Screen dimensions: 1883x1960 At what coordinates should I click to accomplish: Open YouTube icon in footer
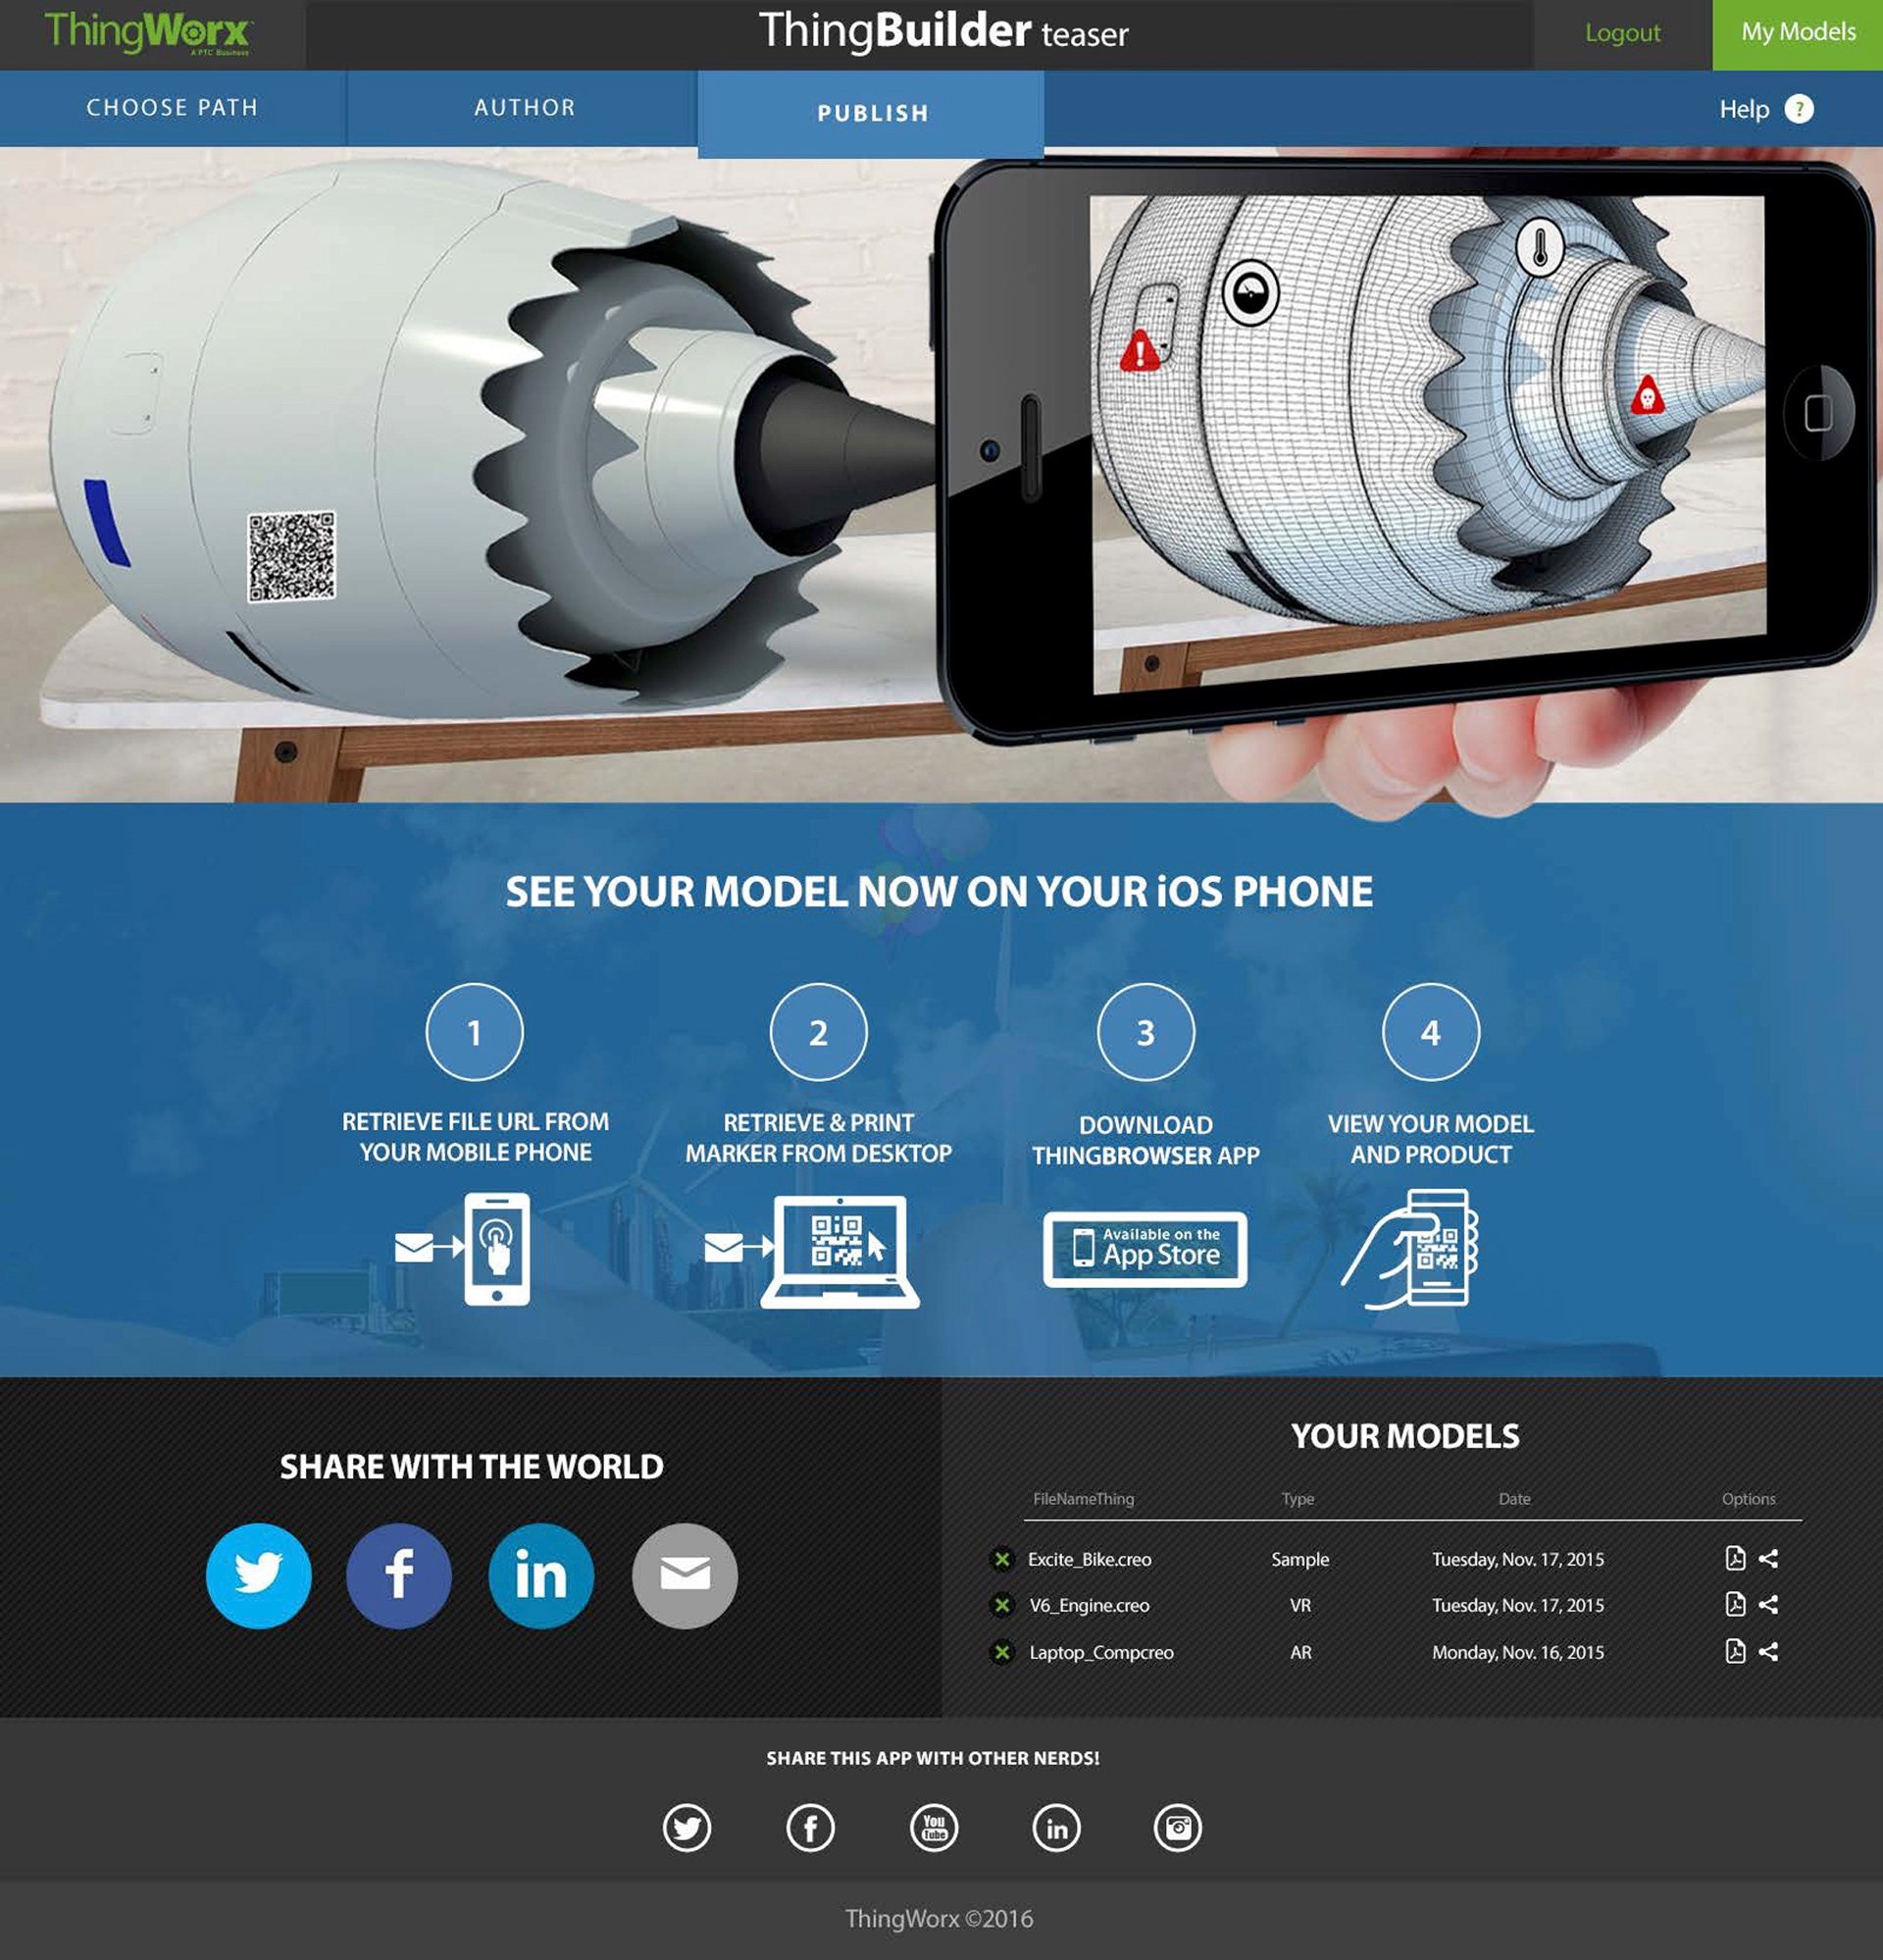click(934, 1827)
